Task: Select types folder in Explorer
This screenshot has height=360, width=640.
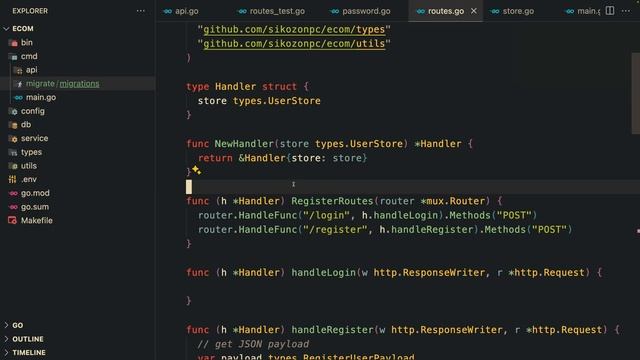Action: point(31,152)
